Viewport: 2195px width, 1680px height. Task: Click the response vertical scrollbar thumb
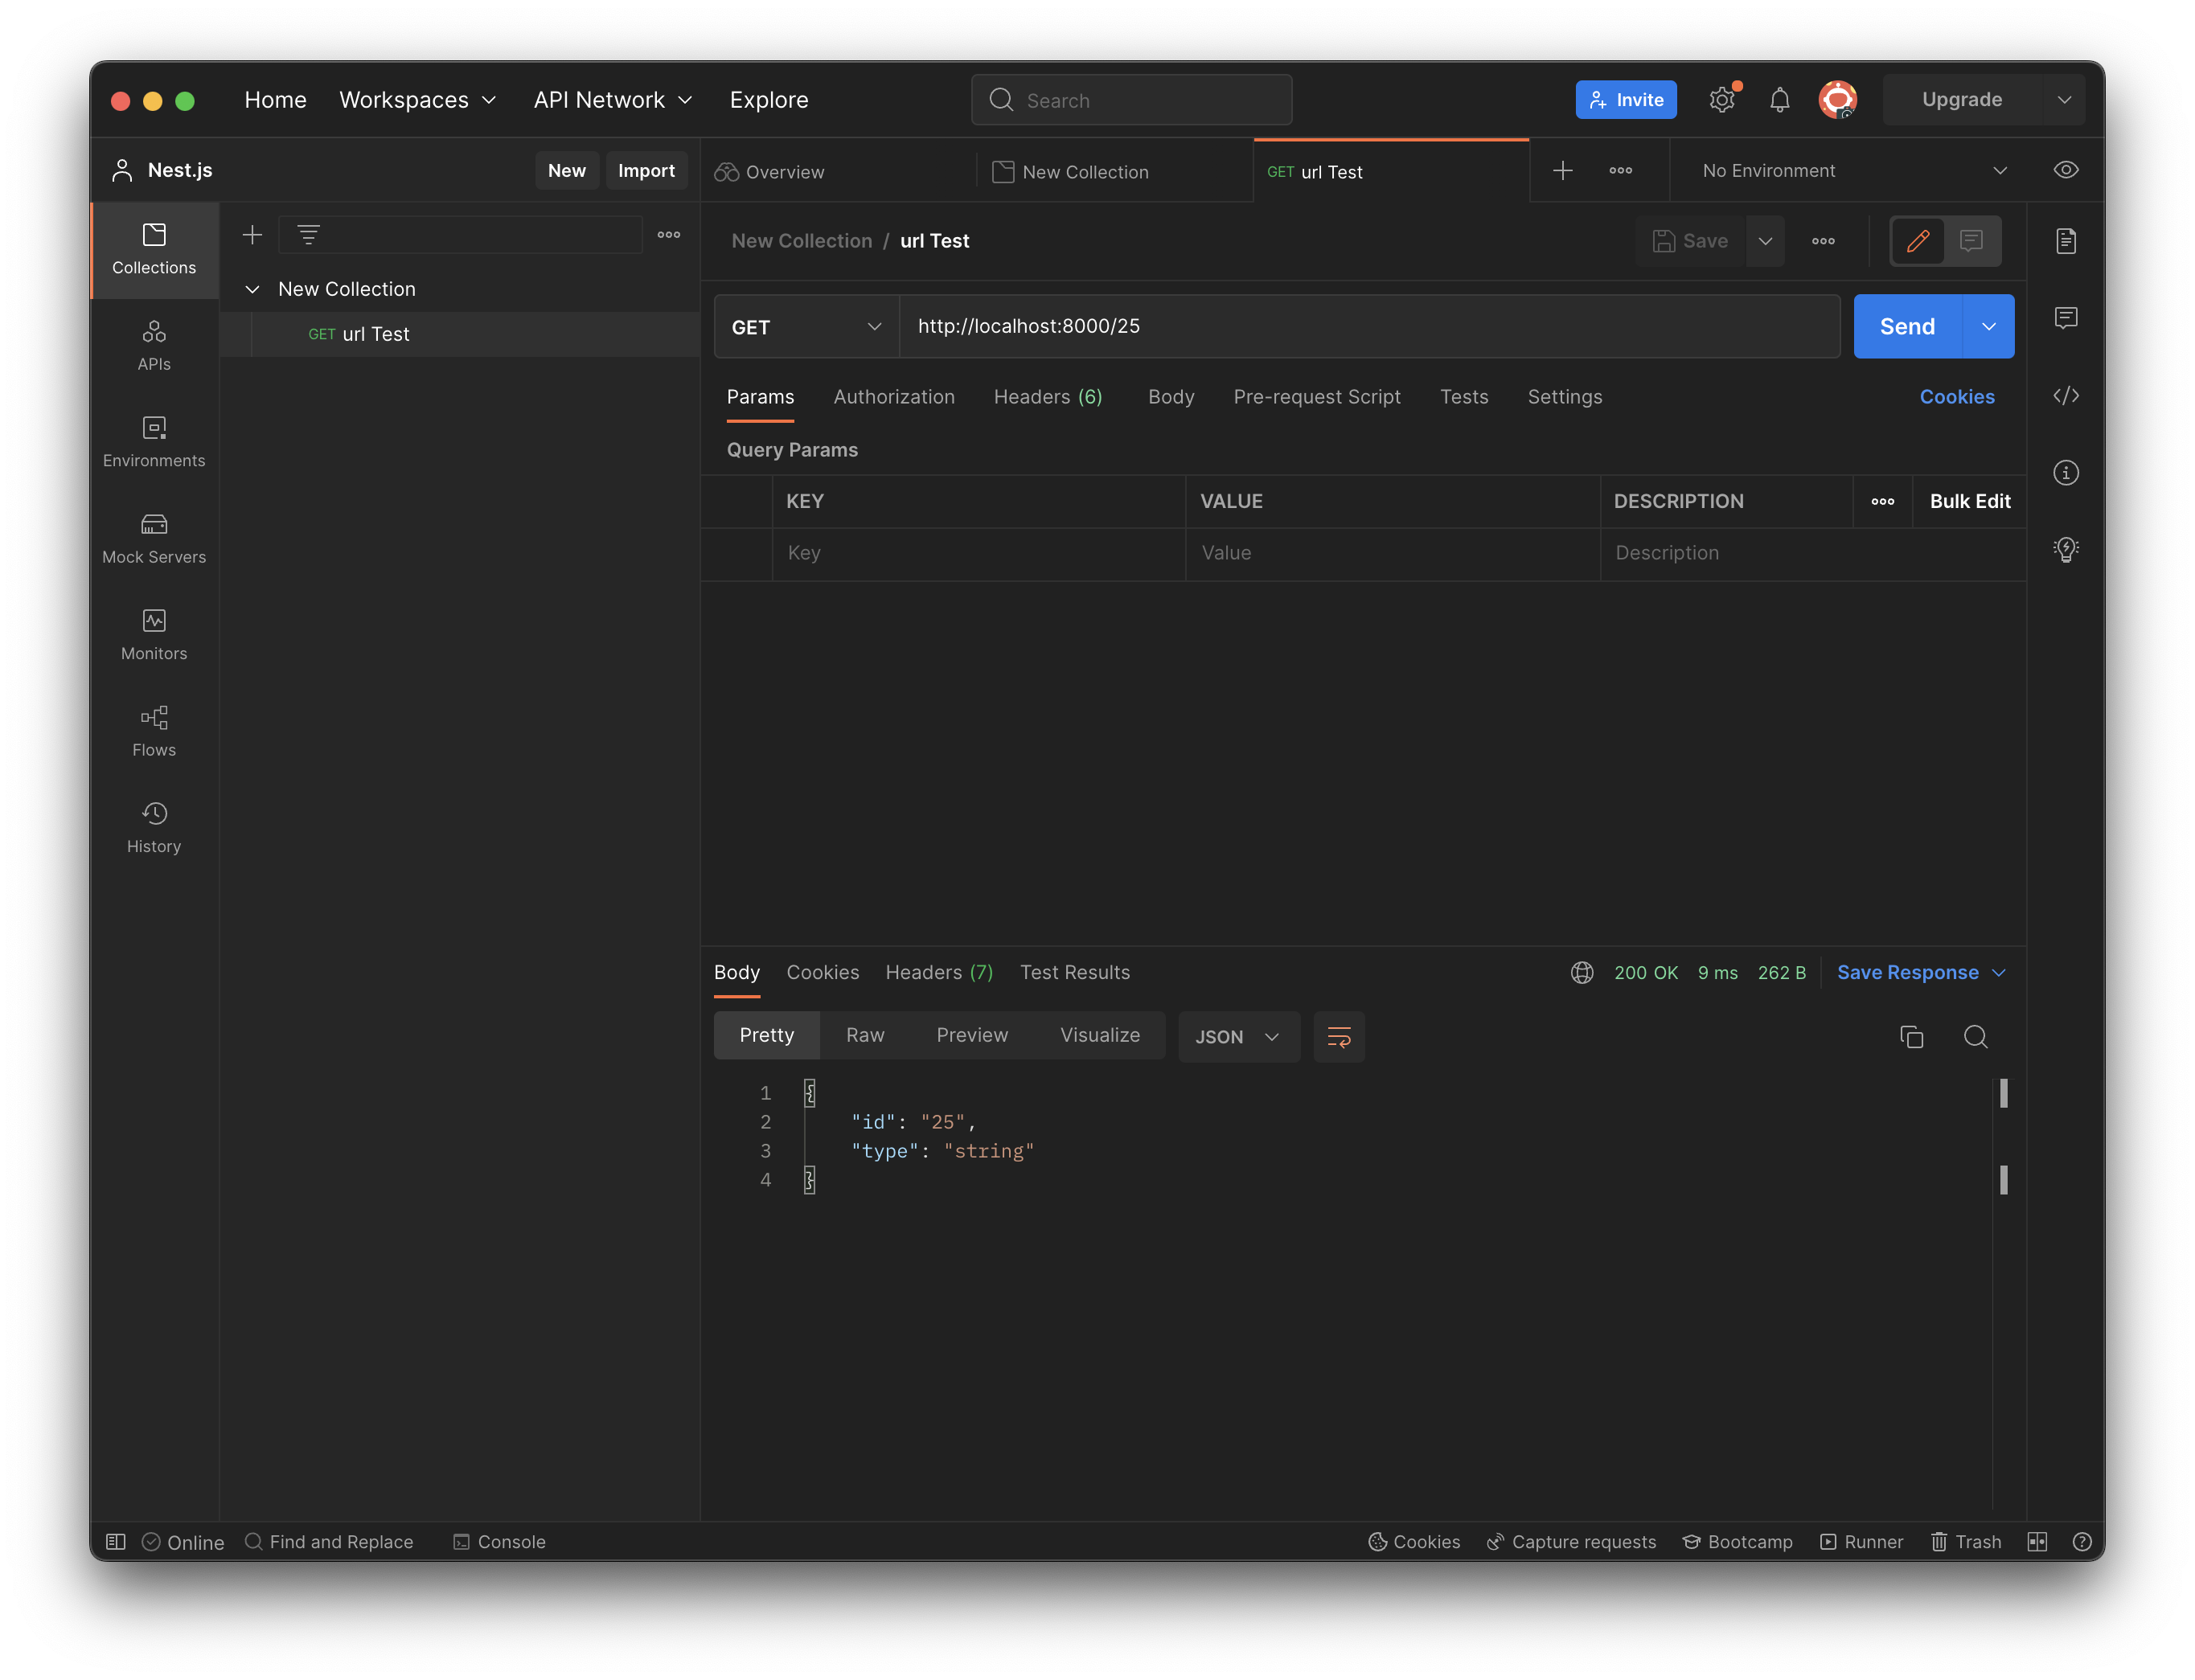pos(2003,1094)
